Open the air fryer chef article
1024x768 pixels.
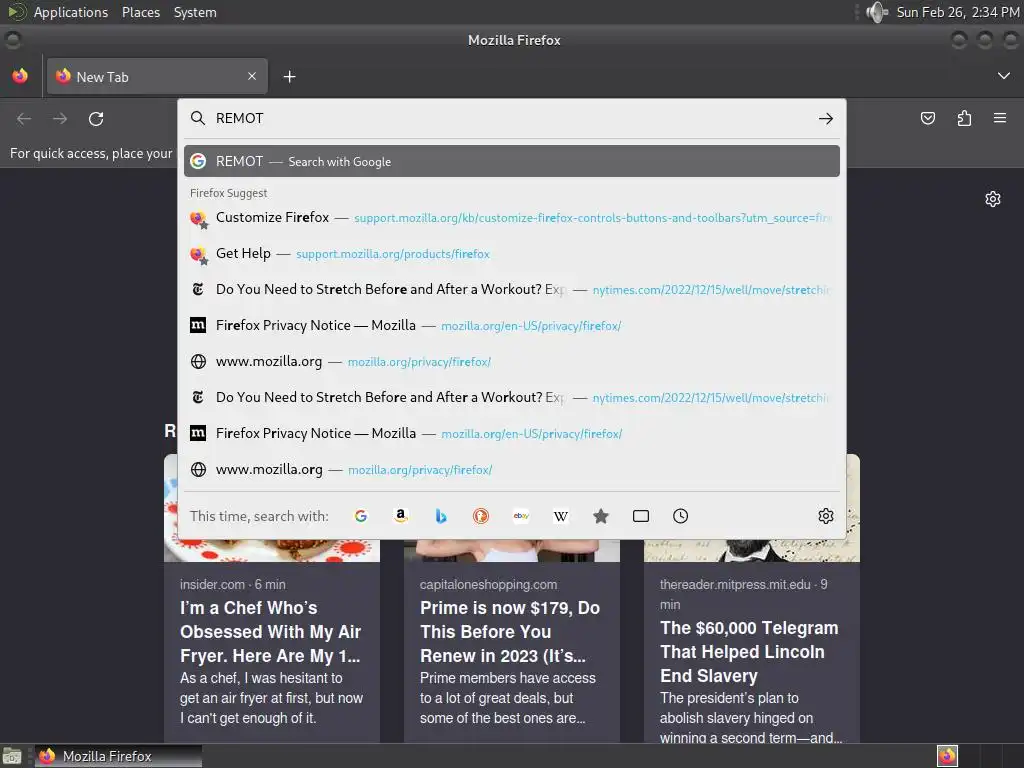click(x=272, y=632)
